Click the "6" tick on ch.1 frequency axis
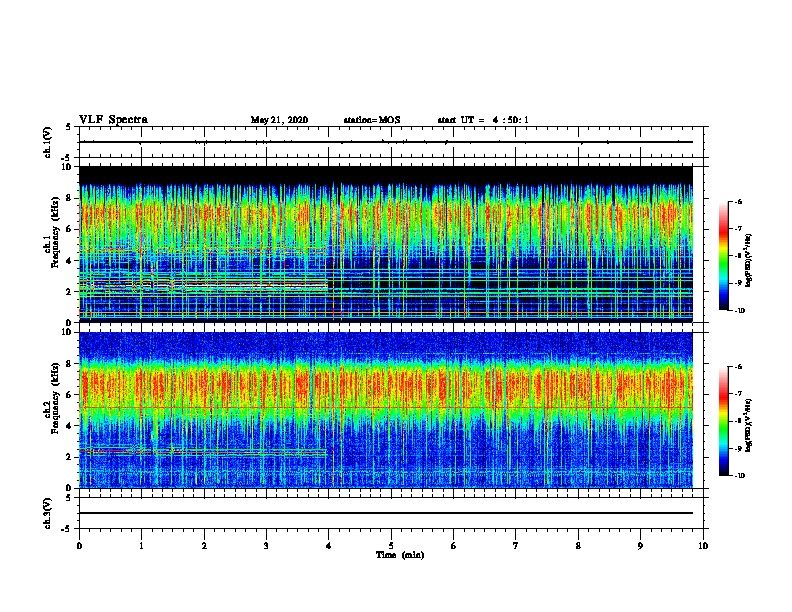 [x=69, y=229]
